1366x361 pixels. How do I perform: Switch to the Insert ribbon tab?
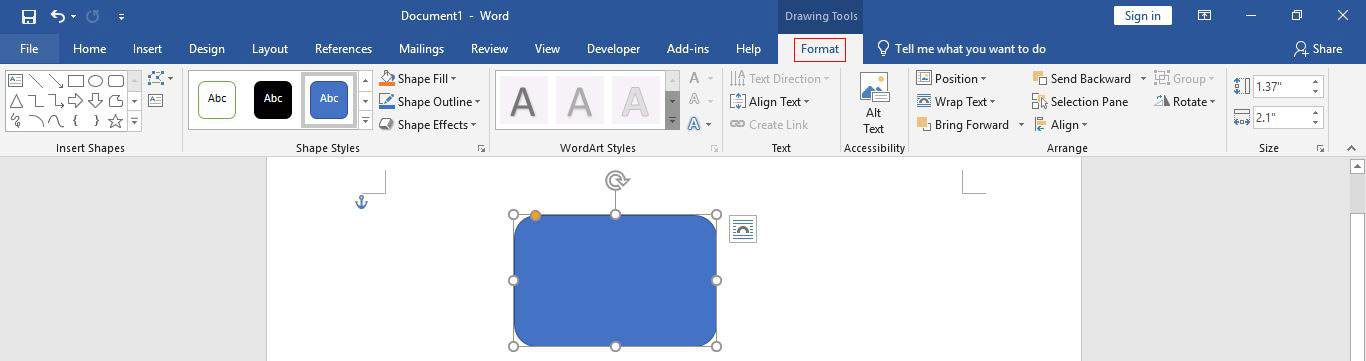(147, 49)
